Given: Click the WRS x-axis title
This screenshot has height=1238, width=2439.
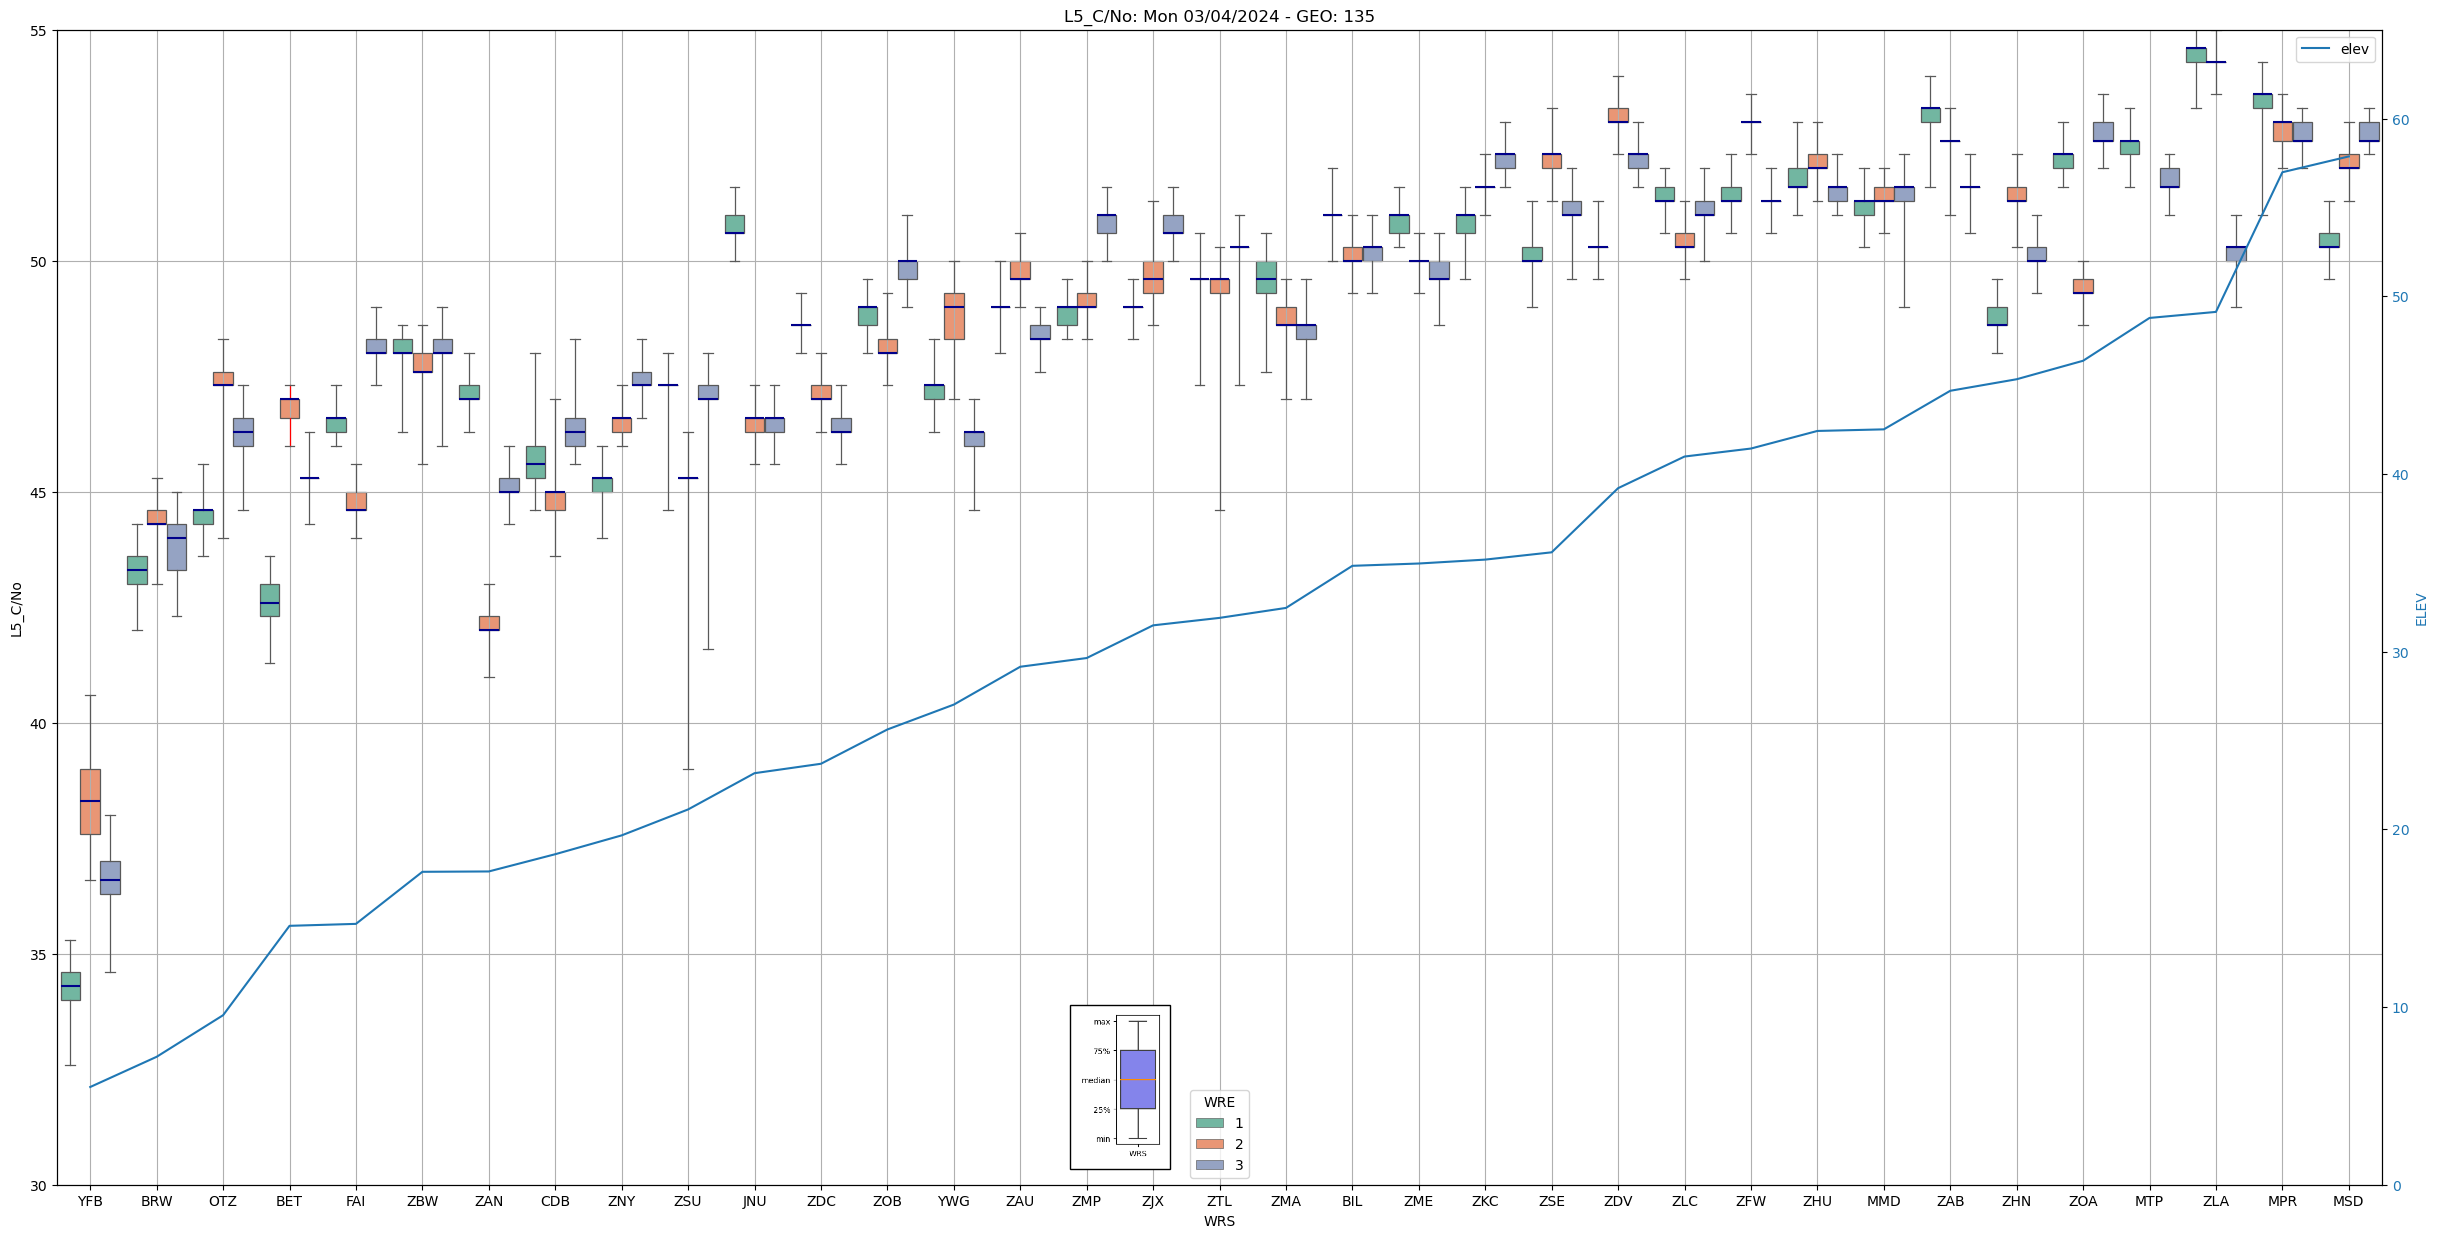Looking at the screenshot, I should point(1218,1221).
